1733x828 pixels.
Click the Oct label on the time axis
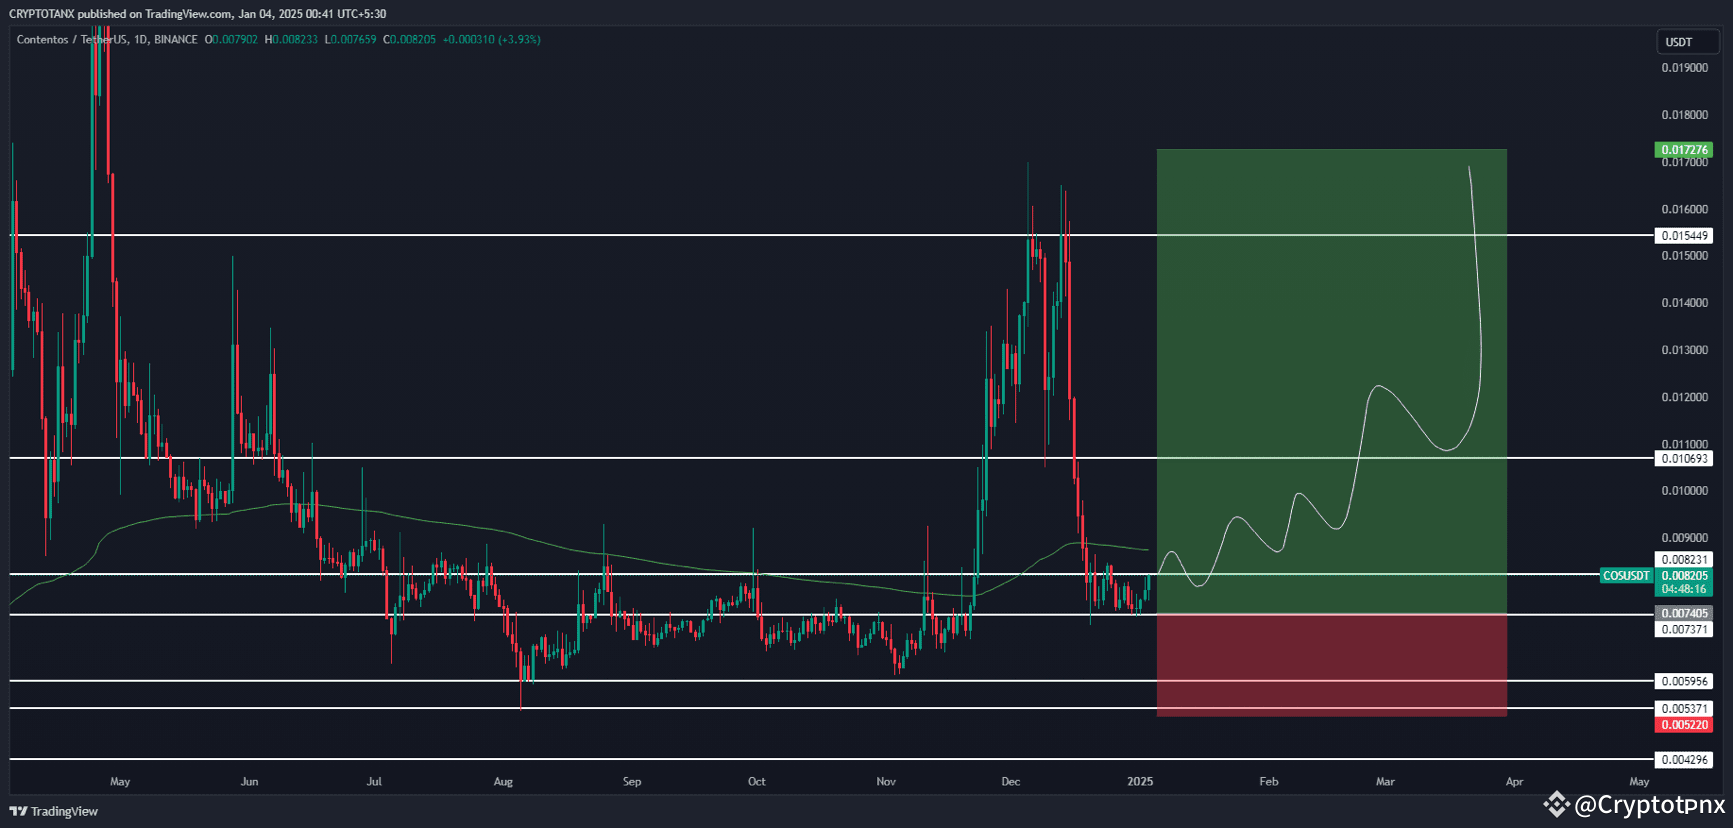[x=757, y=782]
